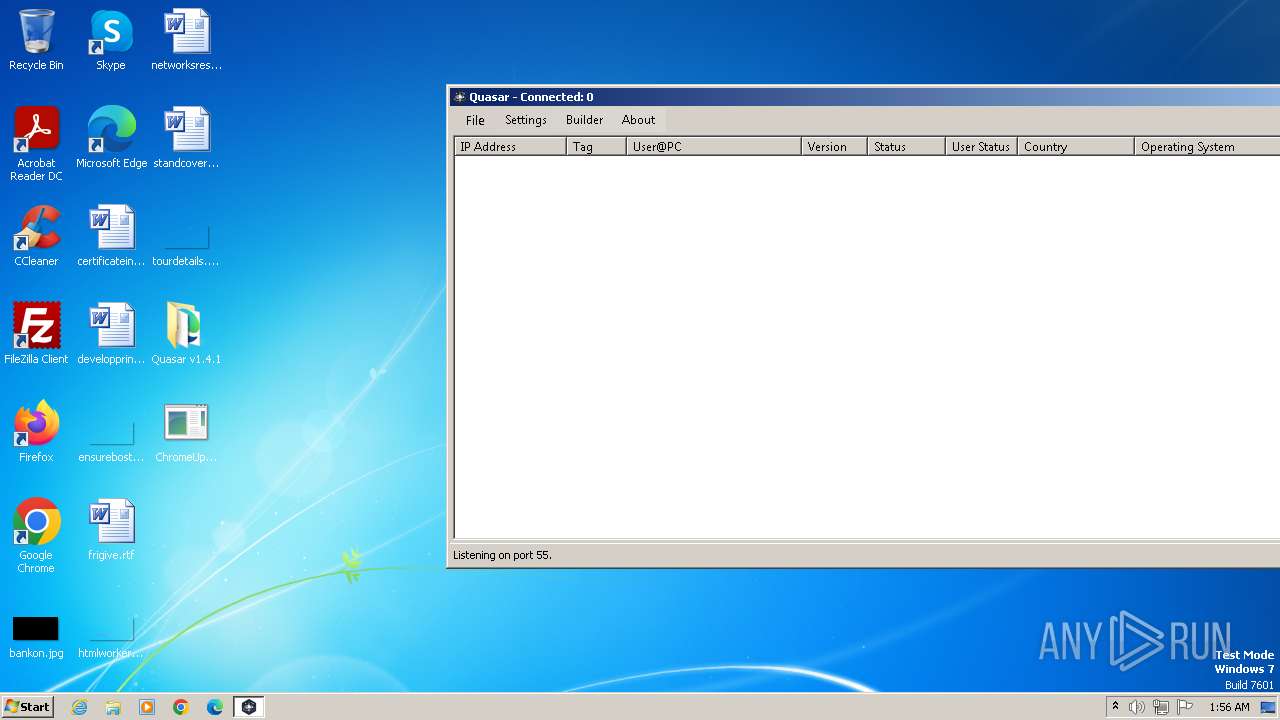
Task: Open the network tray icon
Action: click(x=1161, y=707)
